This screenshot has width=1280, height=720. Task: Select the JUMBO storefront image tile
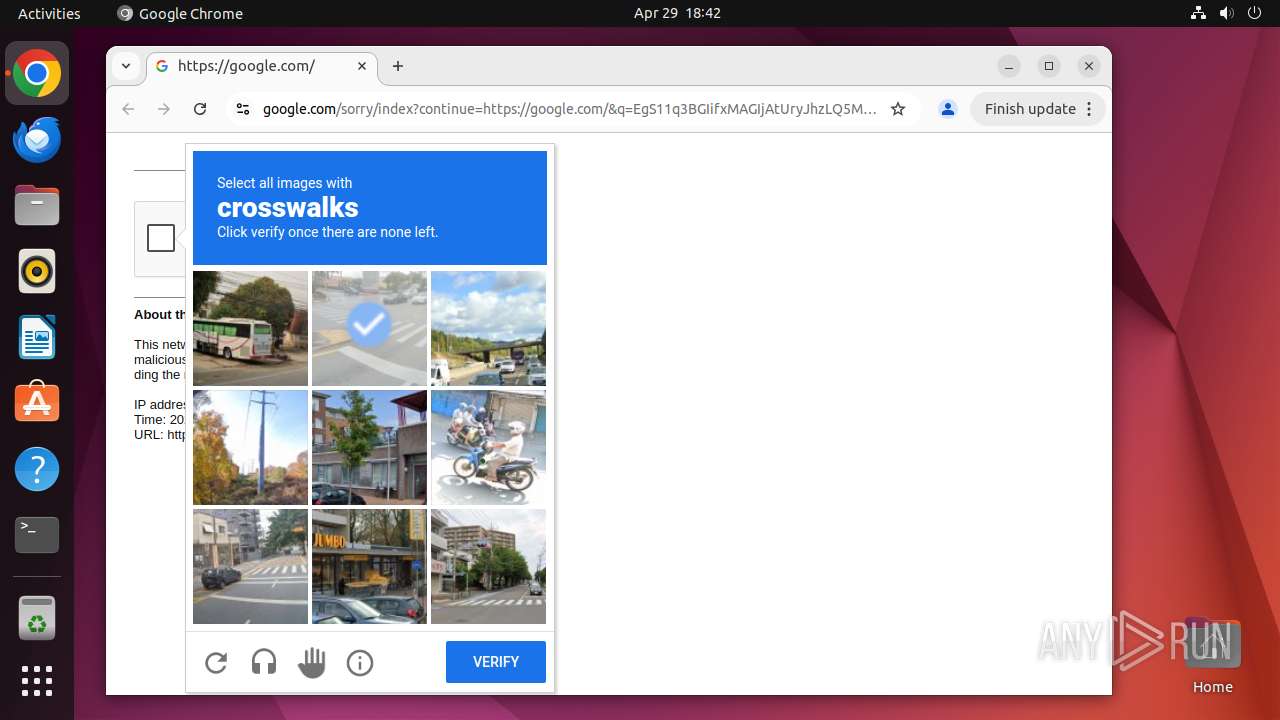click(369, 566)
